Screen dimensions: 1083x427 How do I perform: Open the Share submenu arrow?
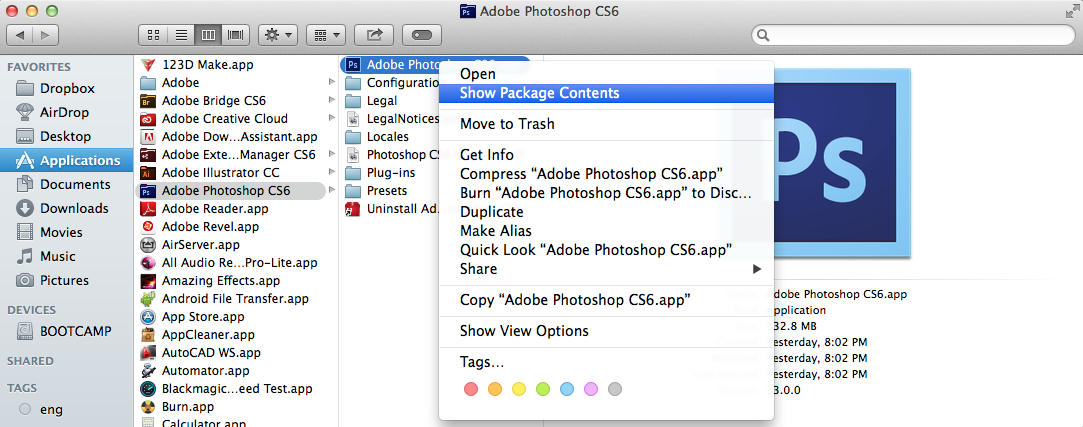click(x=757, y=269)
